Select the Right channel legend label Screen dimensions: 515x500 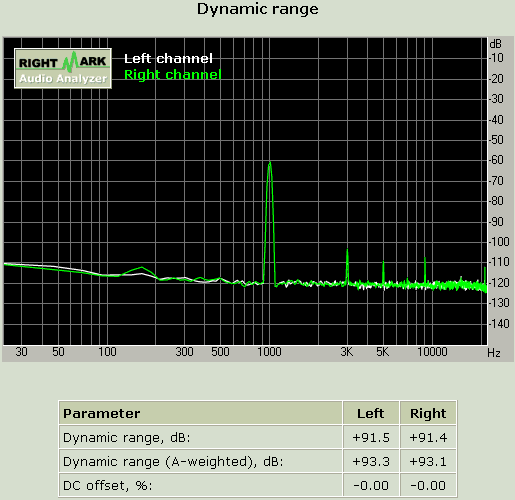click(x=173, y=74)
